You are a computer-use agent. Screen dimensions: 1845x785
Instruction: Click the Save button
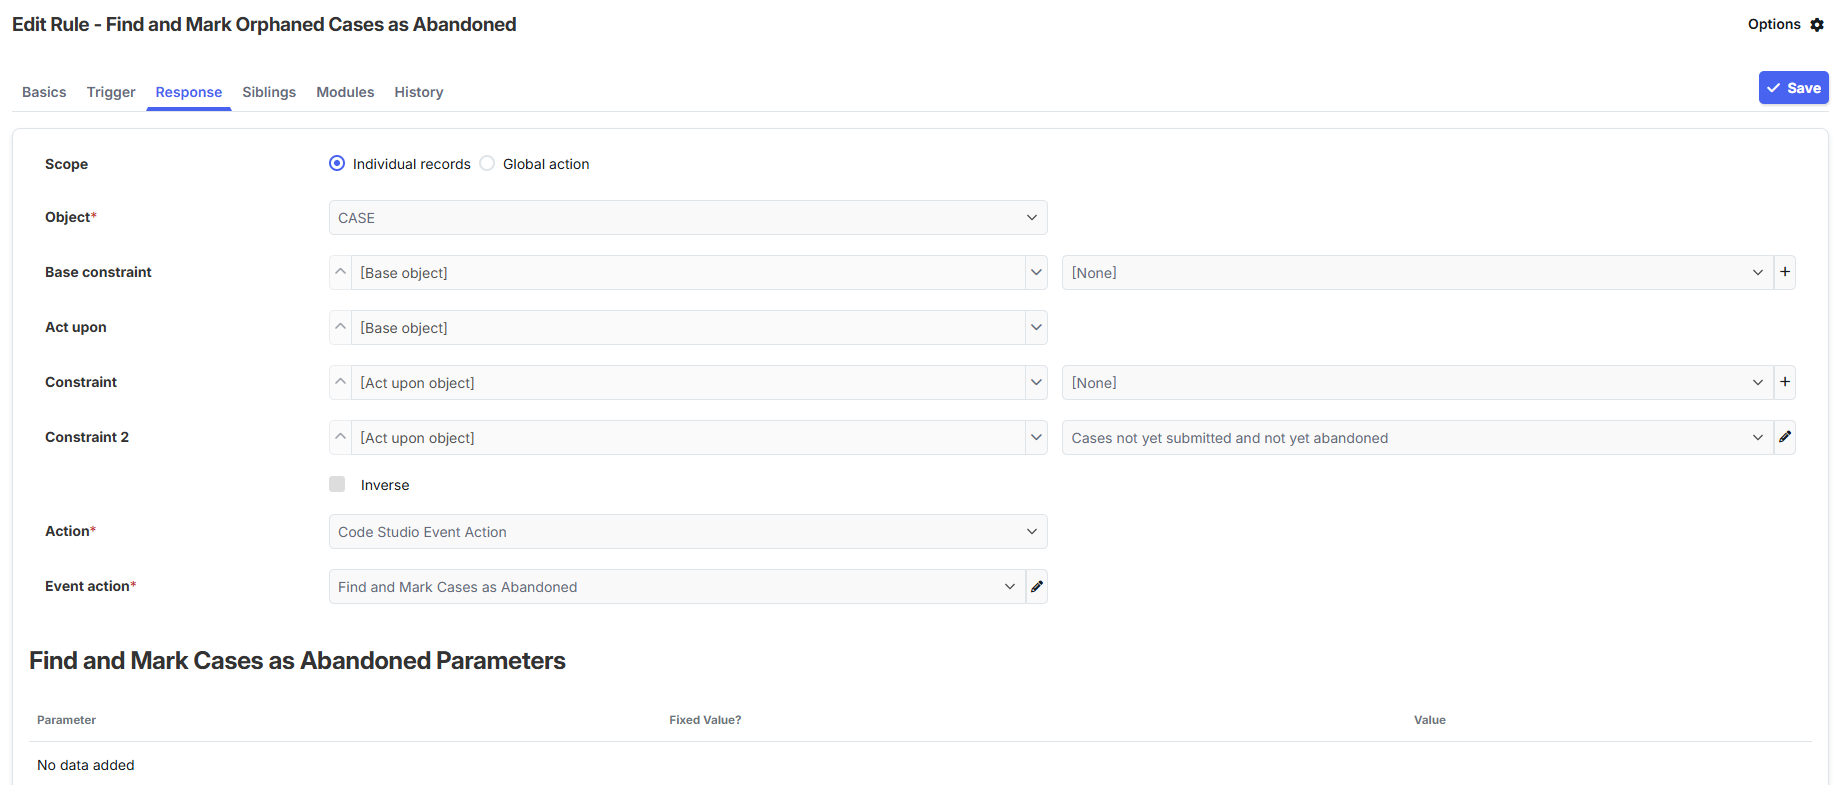[x=1793, y=88]
